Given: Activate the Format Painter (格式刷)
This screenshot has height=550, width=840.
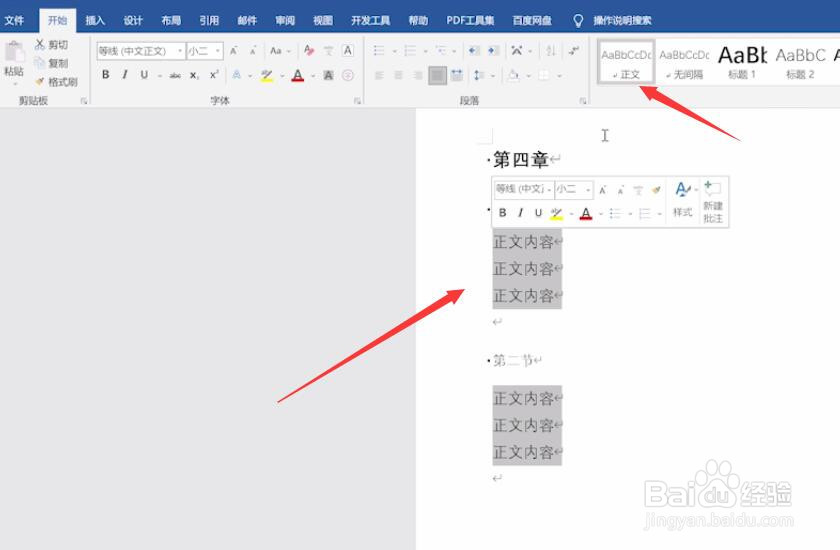Looking at the screenshot, I should point(56,82).
